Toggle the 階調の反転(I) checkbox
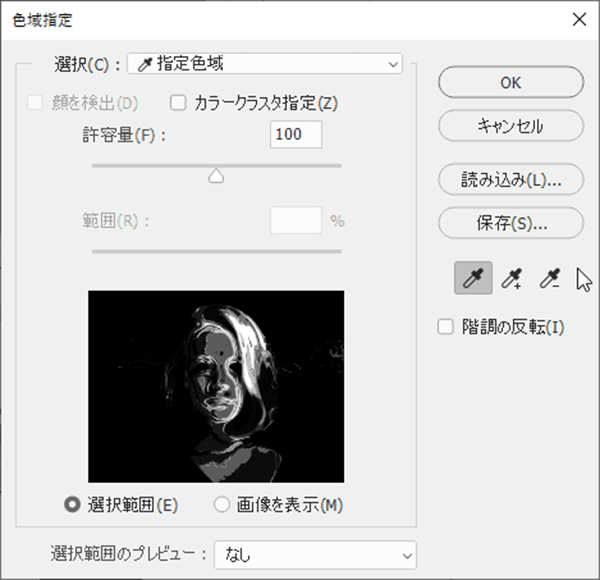Image resolution: width=600 pixels, height=580 pixels. coord(446,327)
